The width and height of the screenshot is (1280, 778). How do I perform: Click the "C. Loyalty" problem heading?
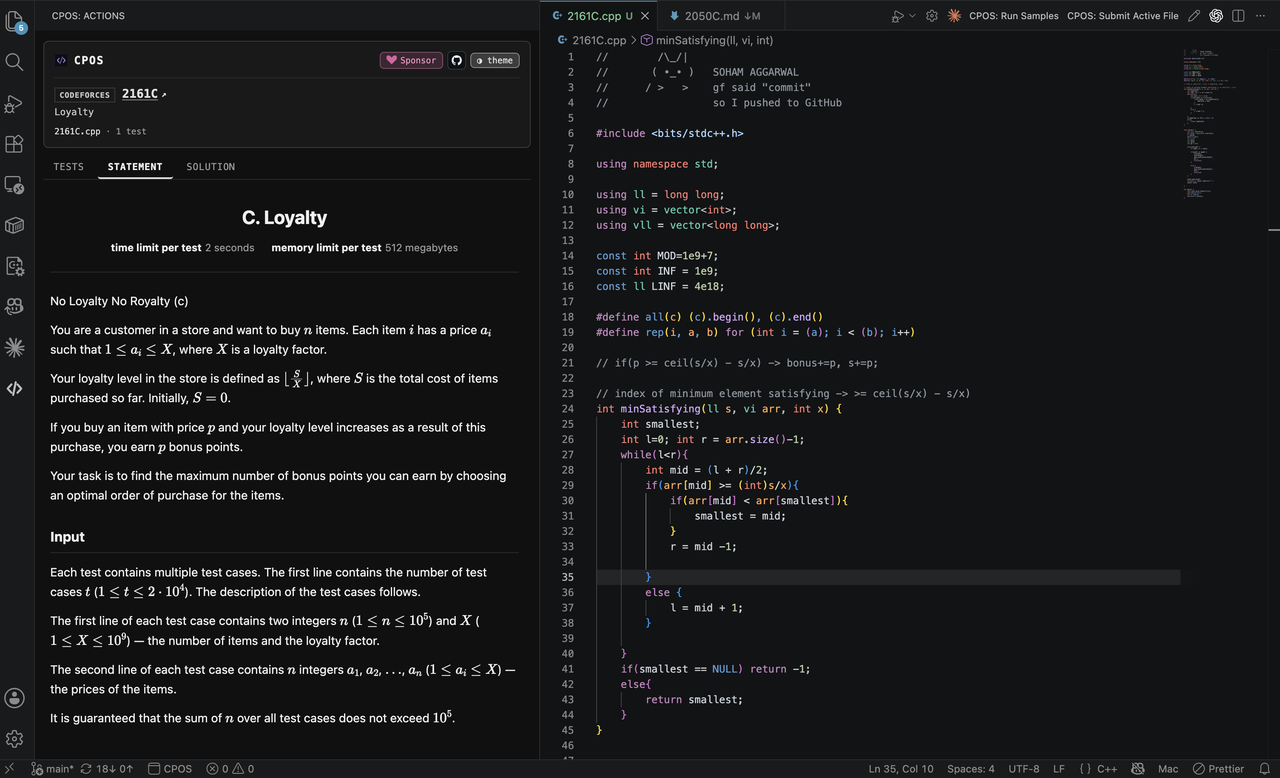click(284, 218)
